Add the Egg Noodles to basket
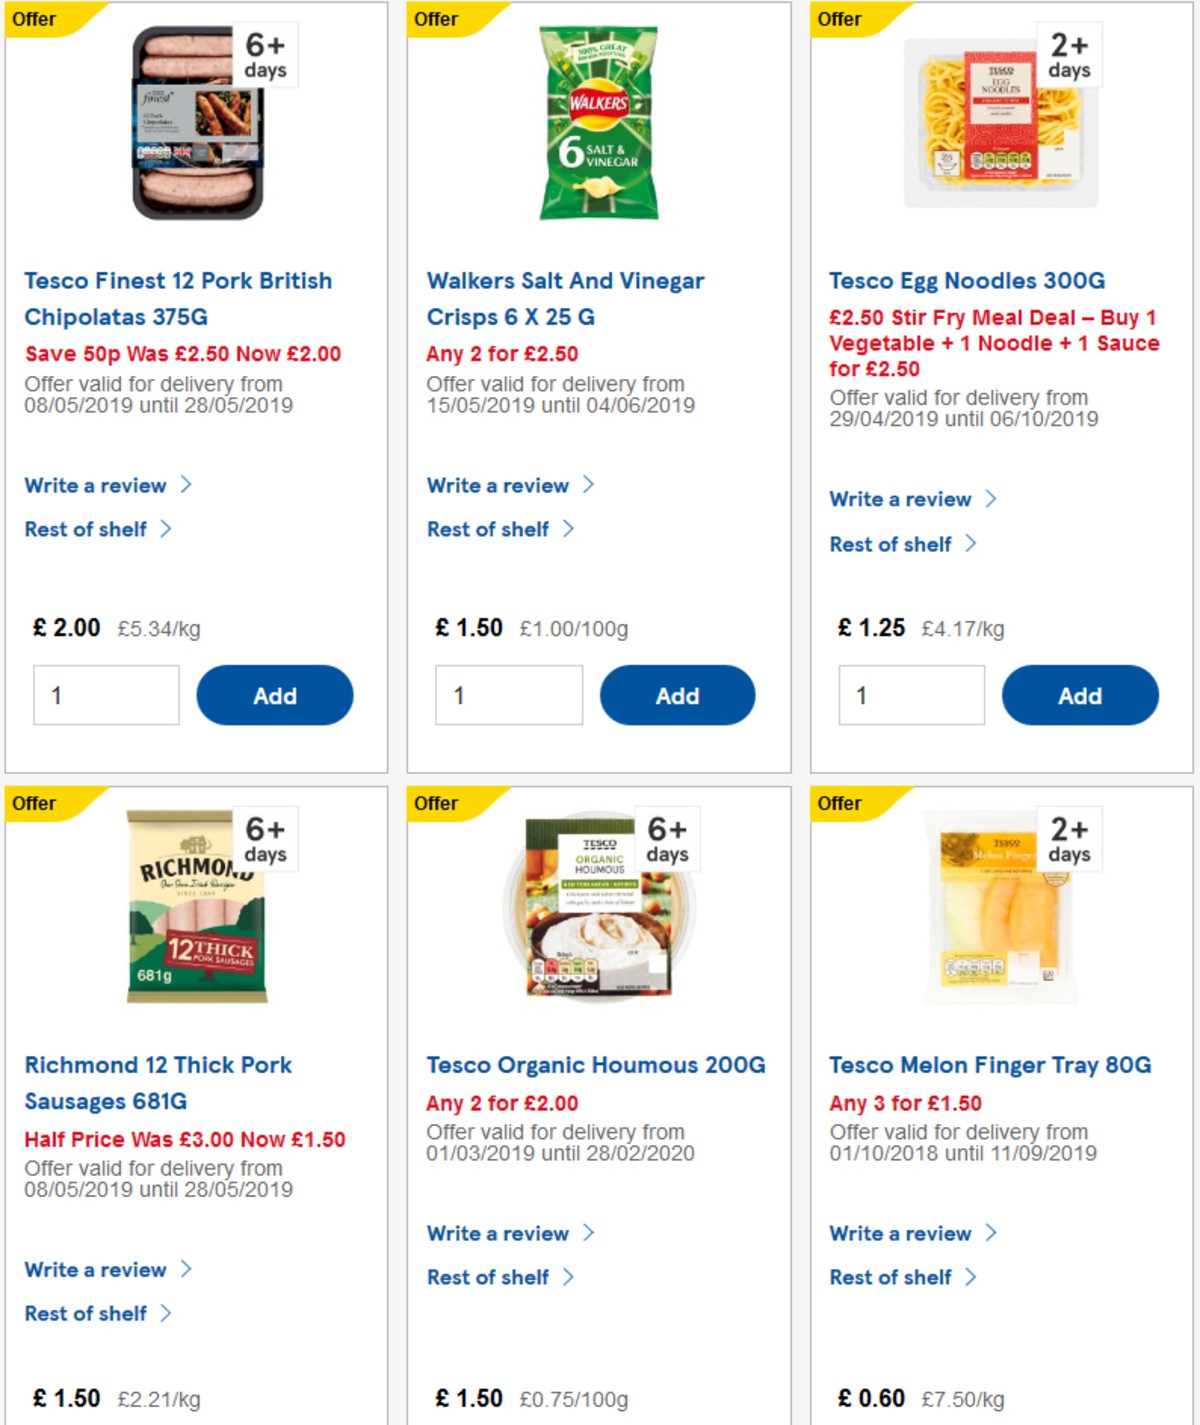The width and height of the screenshot is (1200, 1425). click(x=1080, y=694)
